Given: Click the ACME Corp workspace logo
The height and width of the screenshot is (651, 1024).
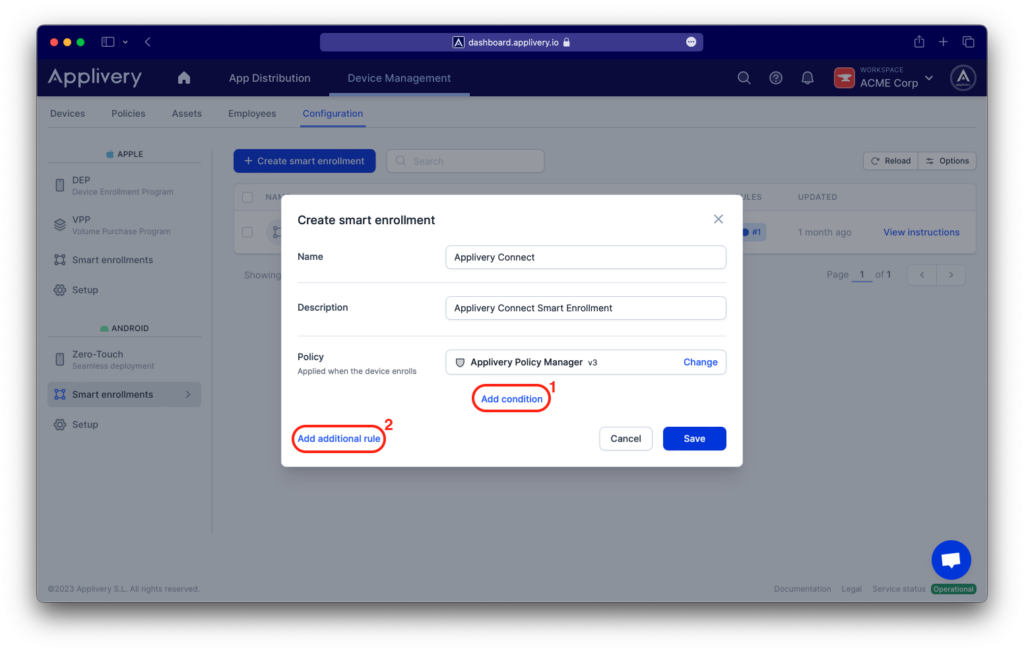Looking at the screenshot, I should pyautogui.click(x=844, y=78).
